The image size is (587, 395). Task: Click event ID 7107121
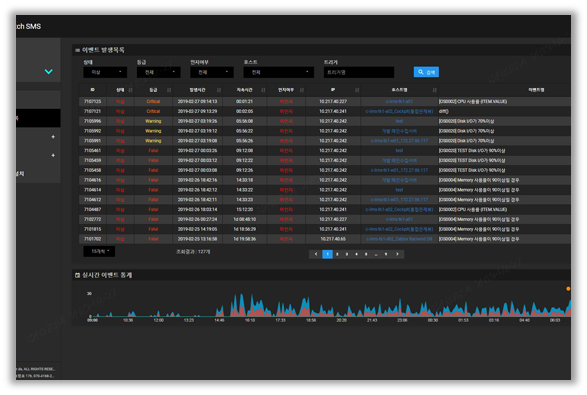click(x=92, y=111)
